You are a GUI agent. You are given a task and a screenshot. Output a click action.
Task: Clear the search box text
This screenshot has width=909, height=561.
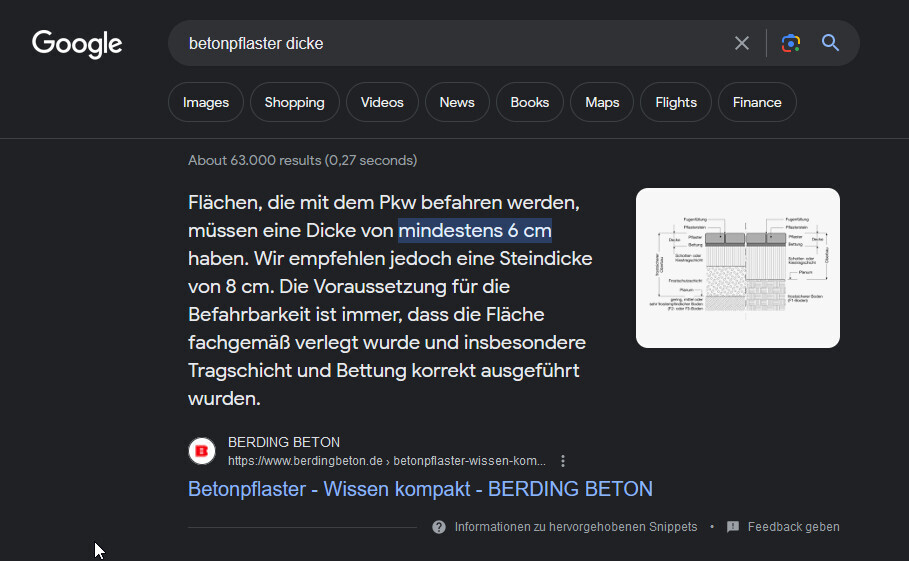pos(742,43)
